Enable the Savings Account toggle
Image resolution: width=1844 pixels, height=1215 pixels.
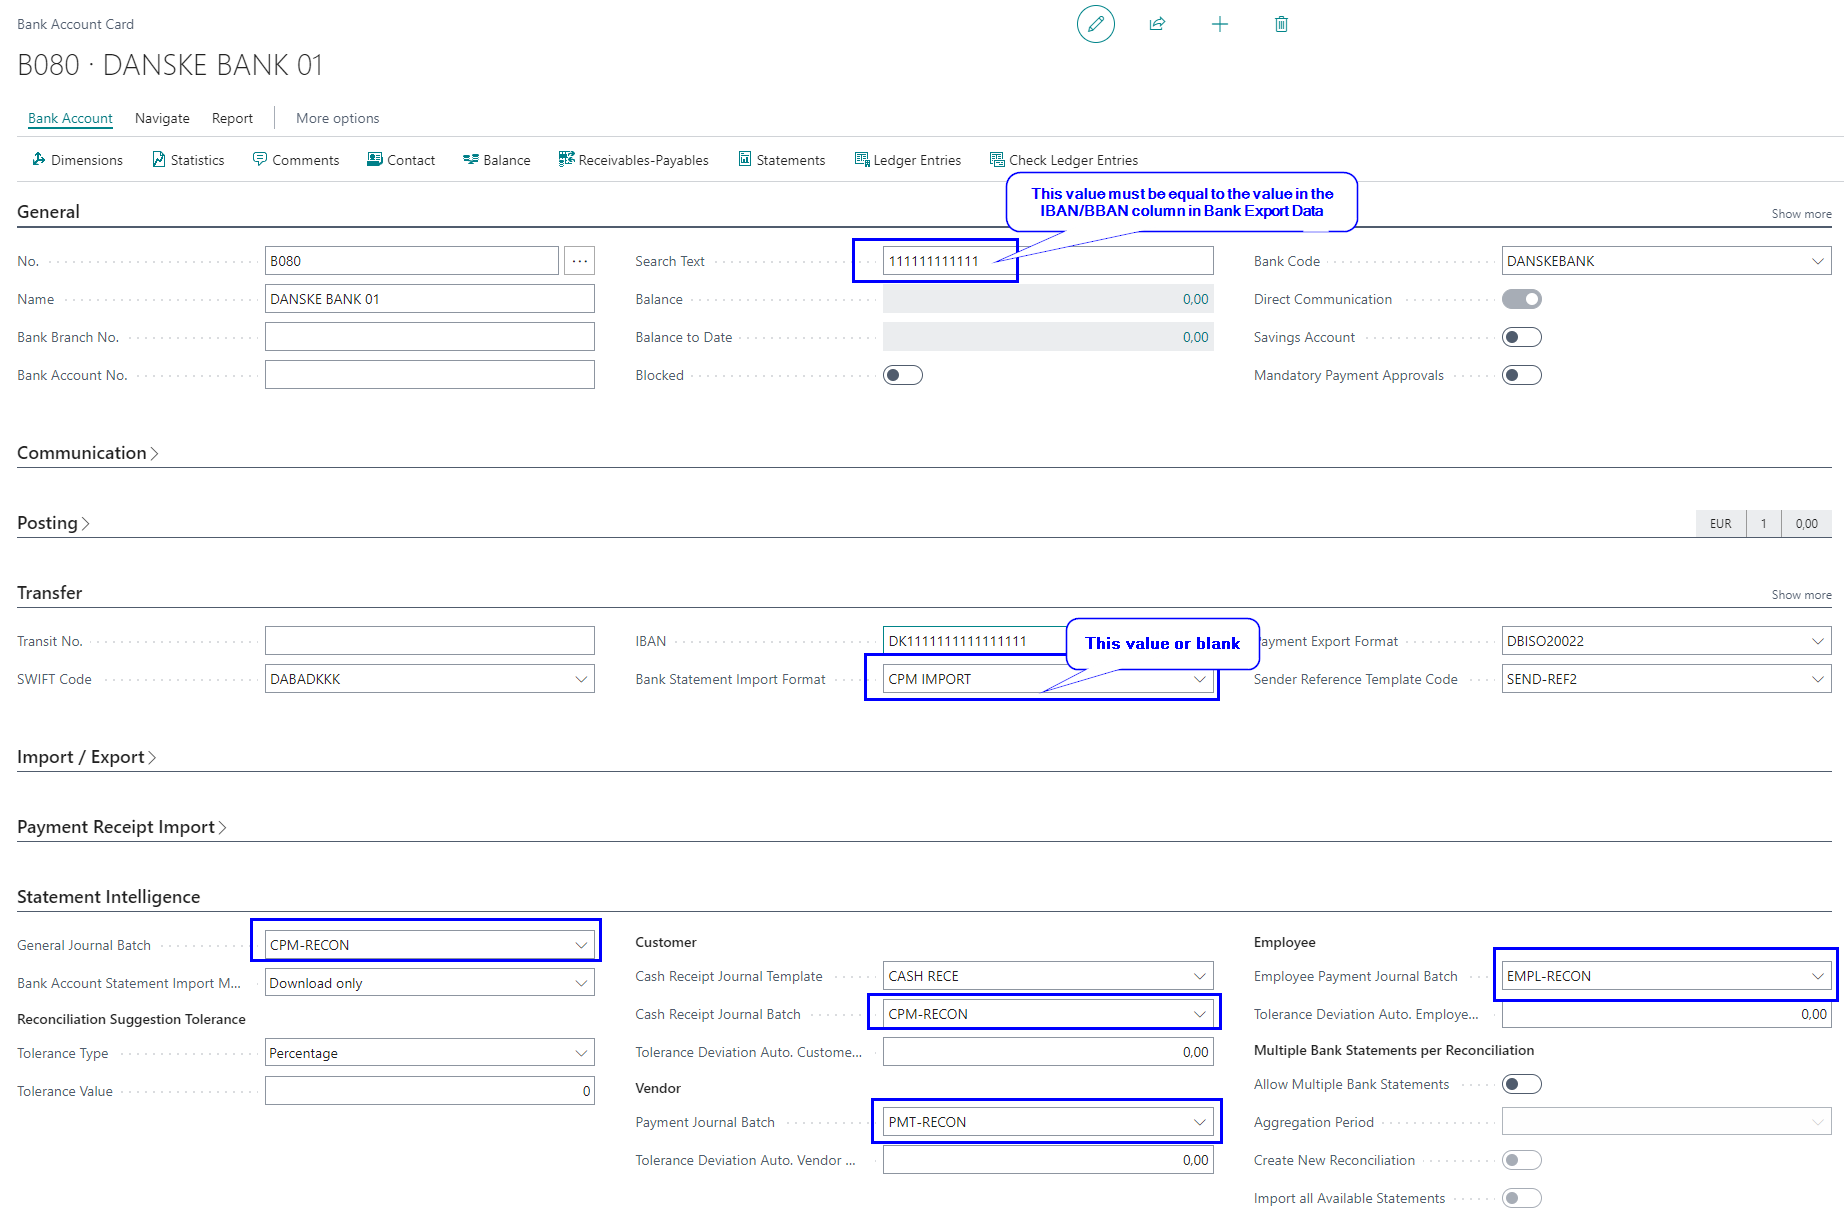click(1521, 337)
